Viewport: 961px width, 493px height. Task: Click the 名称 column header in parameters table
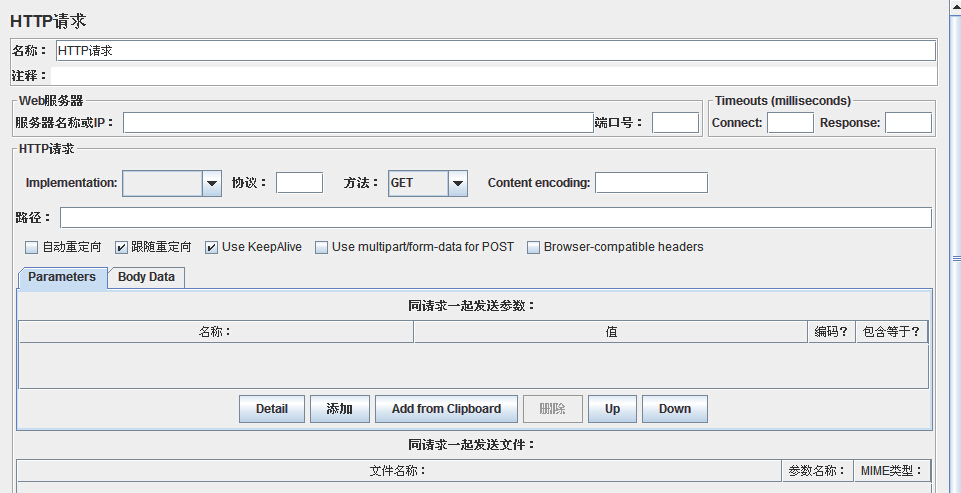[x=216, y=332]
